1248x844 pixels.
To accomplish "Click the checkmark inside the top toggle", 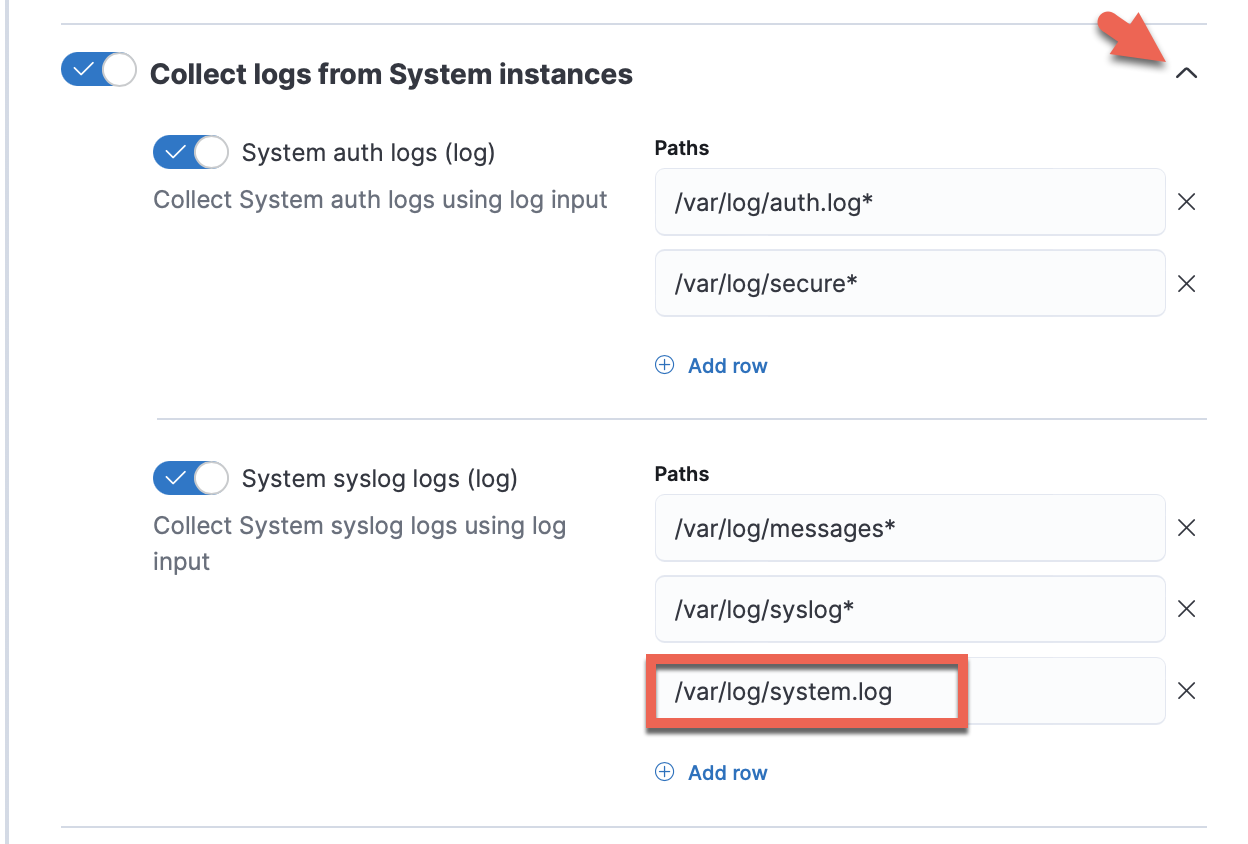I will [x=84, y=70].
